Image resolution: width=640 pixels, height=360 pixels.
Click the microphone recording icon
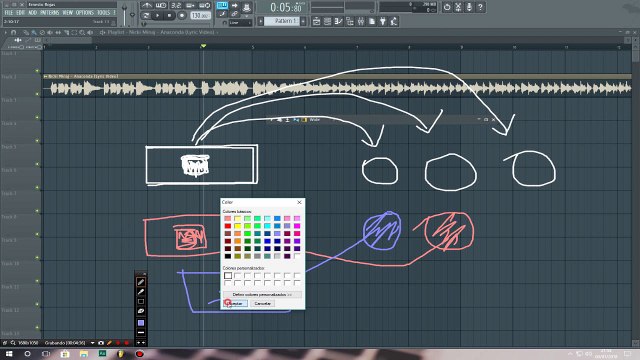469,7
